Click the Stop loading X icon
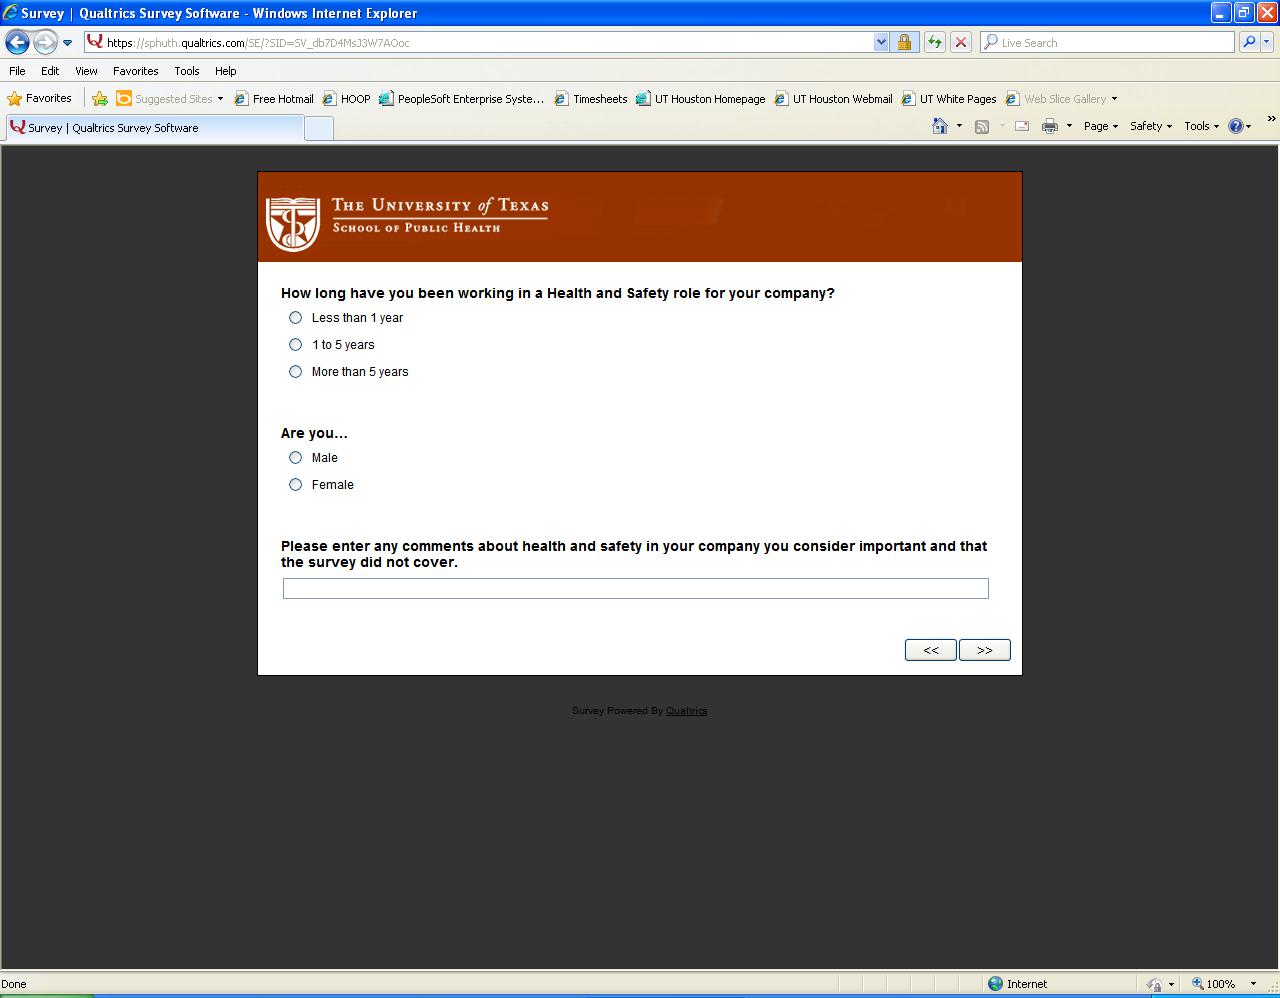1280x998 pixels. pos(960,42)
